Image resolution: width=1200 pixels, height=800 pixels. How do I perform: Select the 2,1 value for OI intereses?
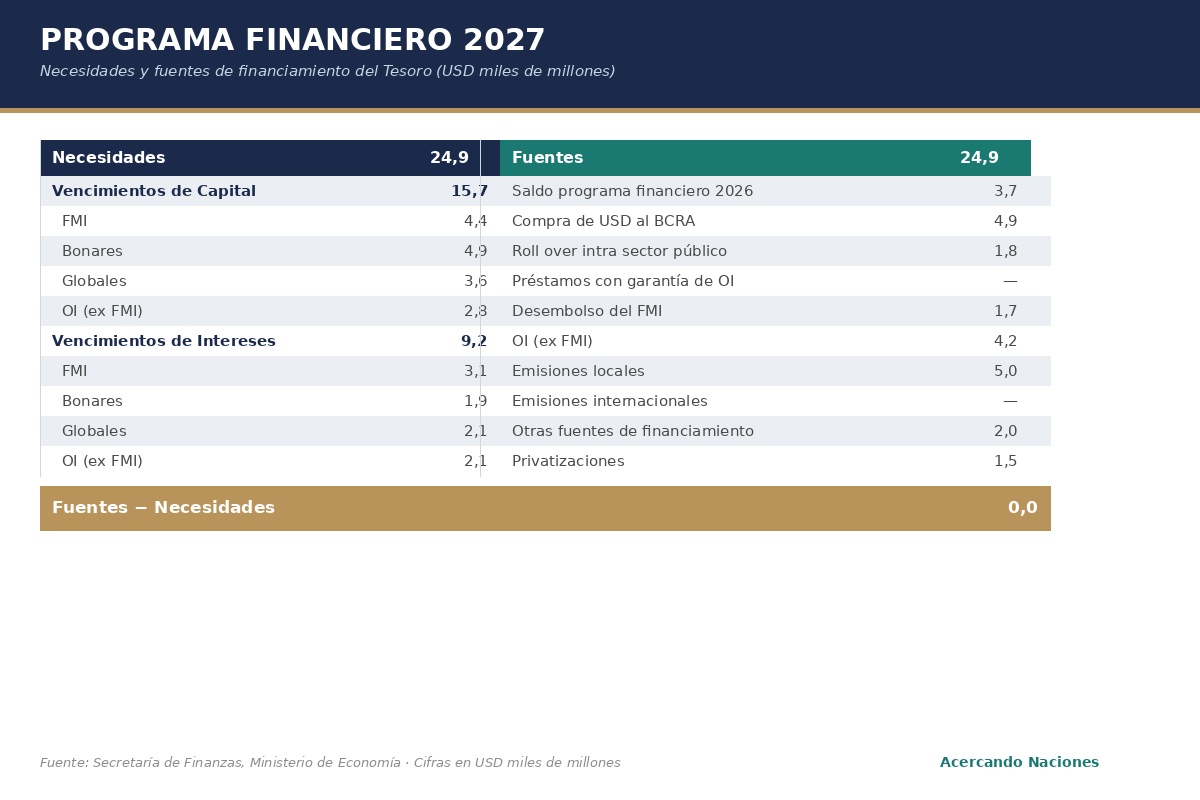point(475,461)
